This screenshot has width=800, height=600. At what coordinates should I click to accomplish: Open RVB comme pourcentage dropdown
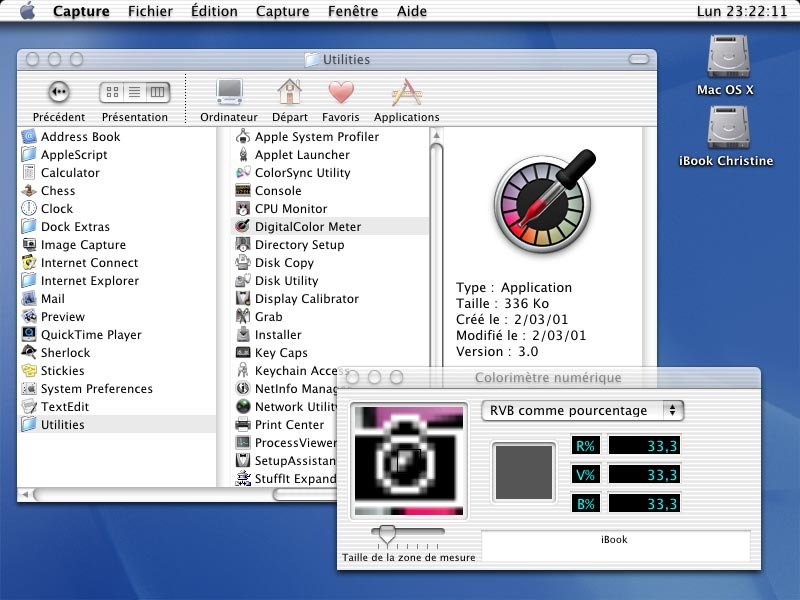583,410
